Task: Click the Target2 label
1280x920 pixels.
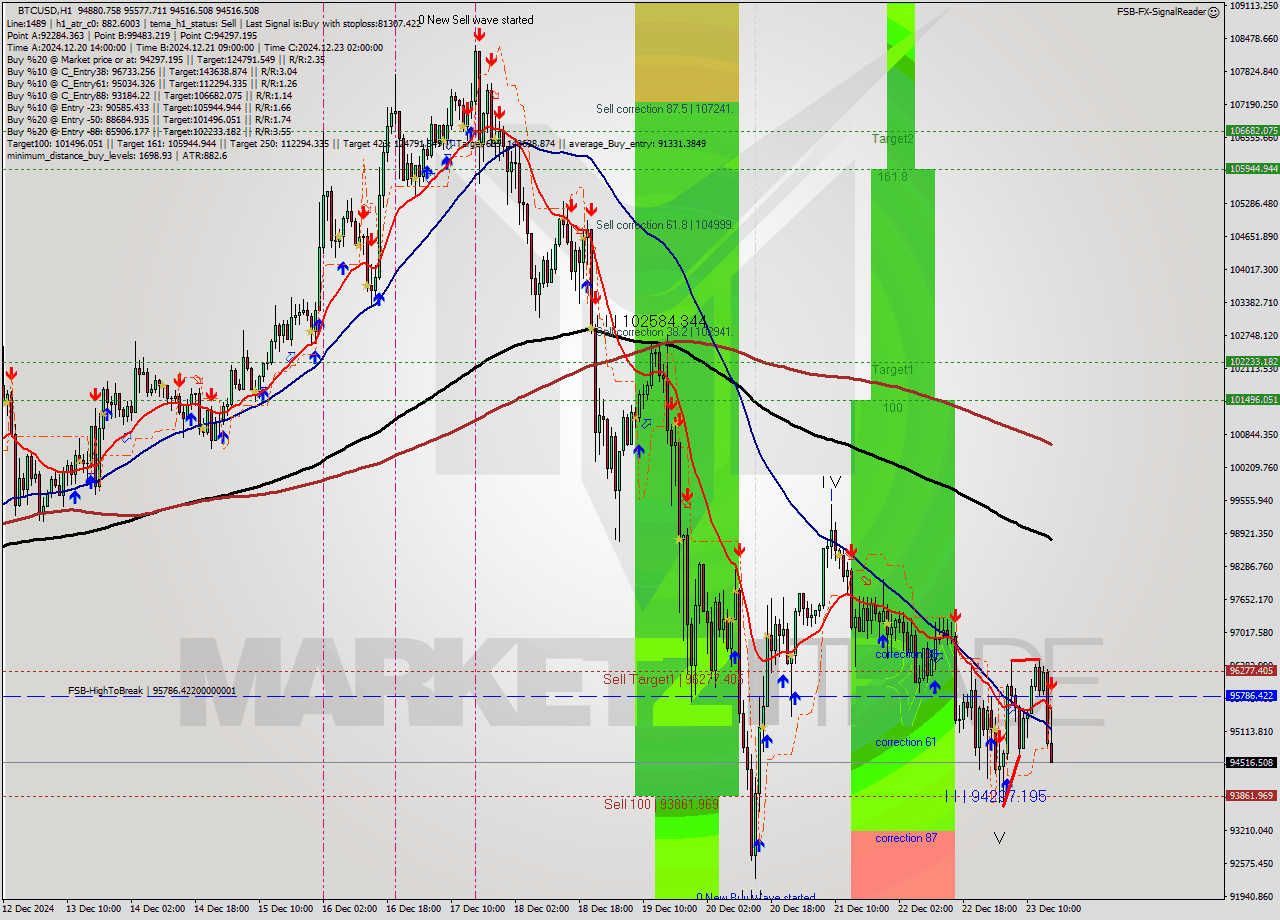Action: point(892,138)
